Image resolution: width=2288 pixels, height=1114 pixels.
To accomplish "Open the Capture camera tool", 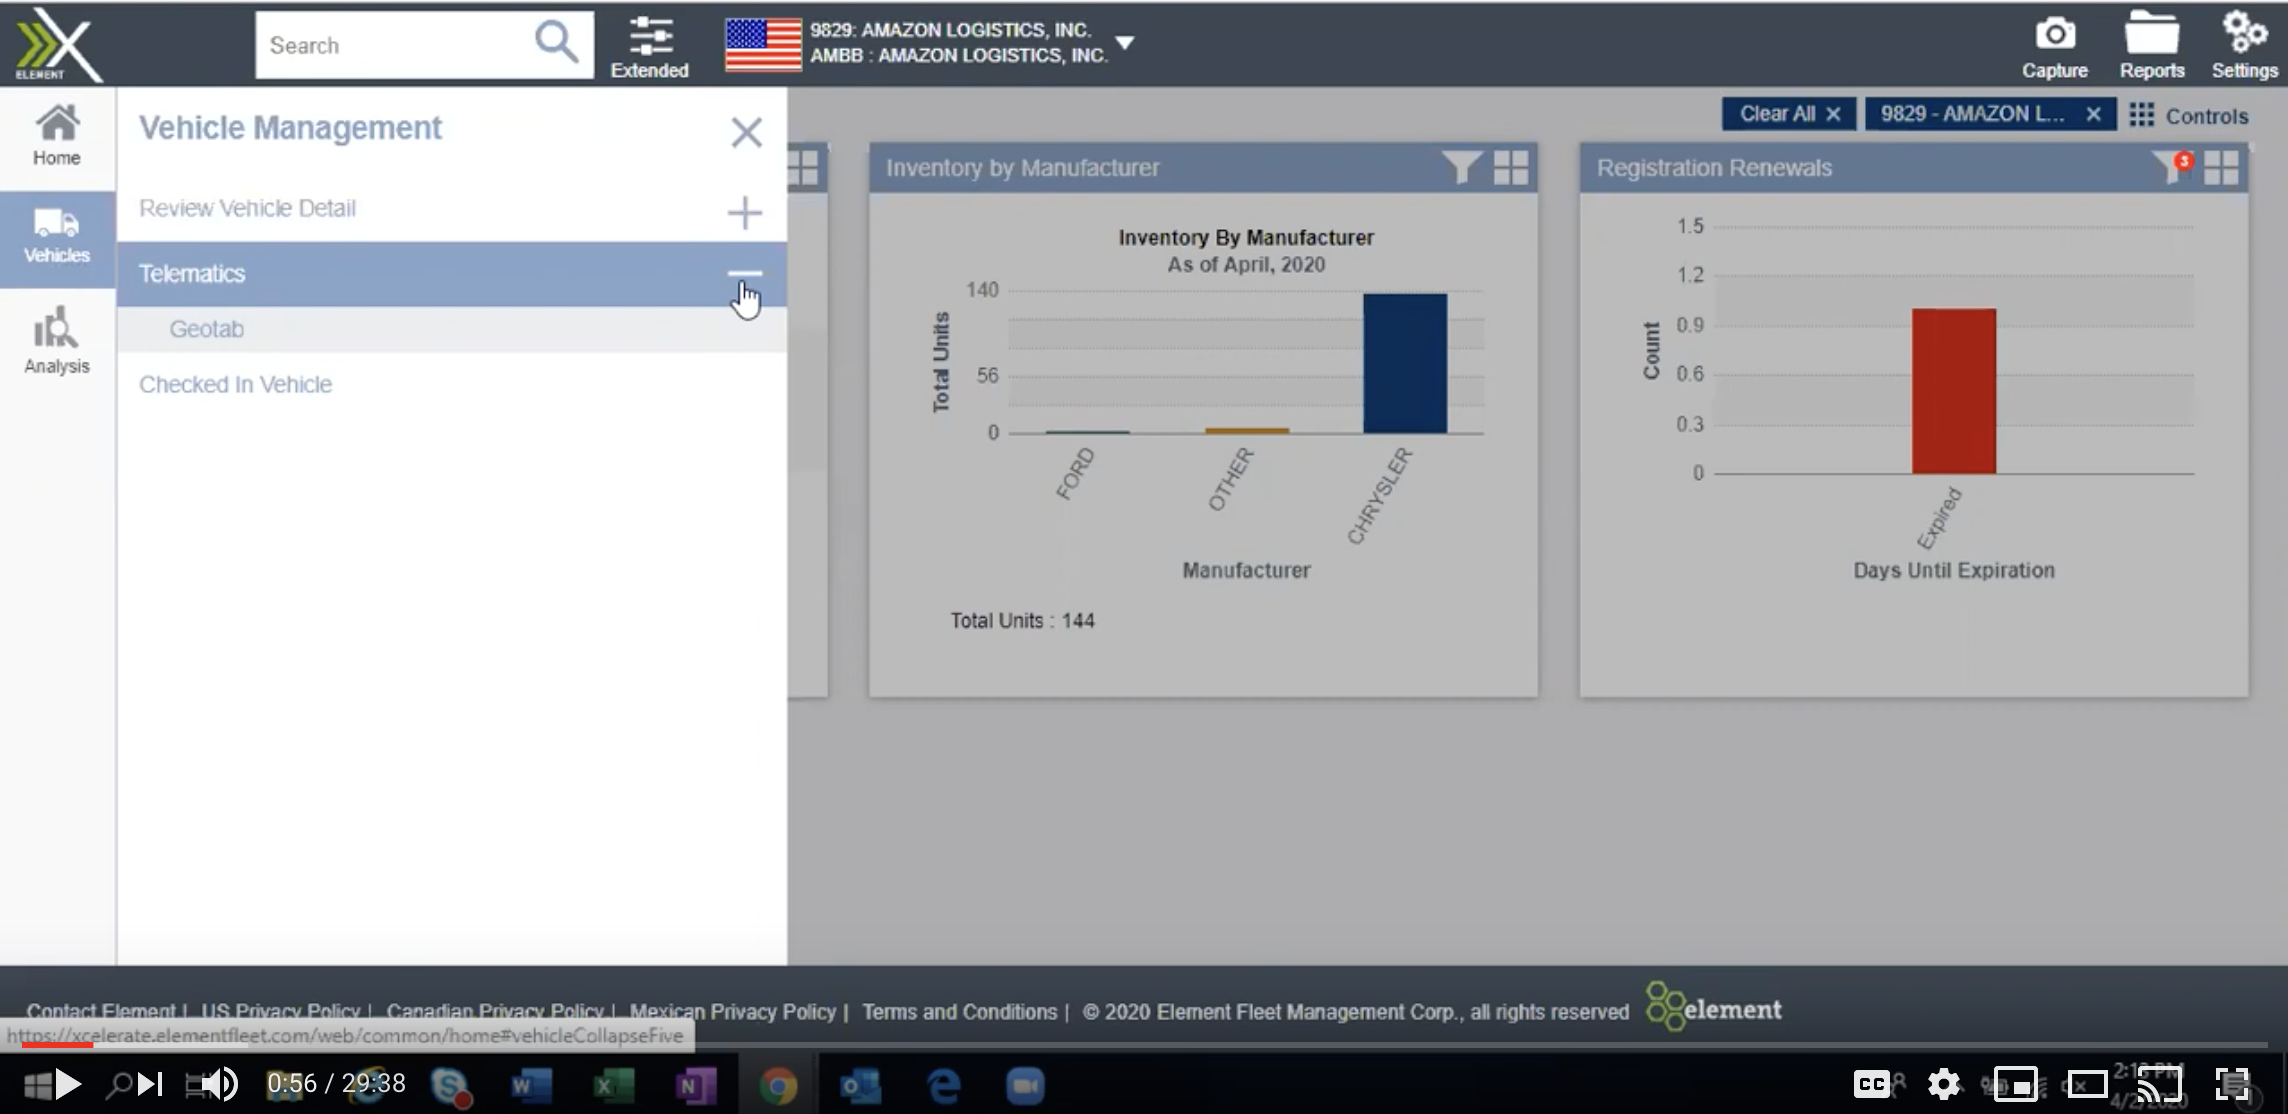I will [2055, 44].
